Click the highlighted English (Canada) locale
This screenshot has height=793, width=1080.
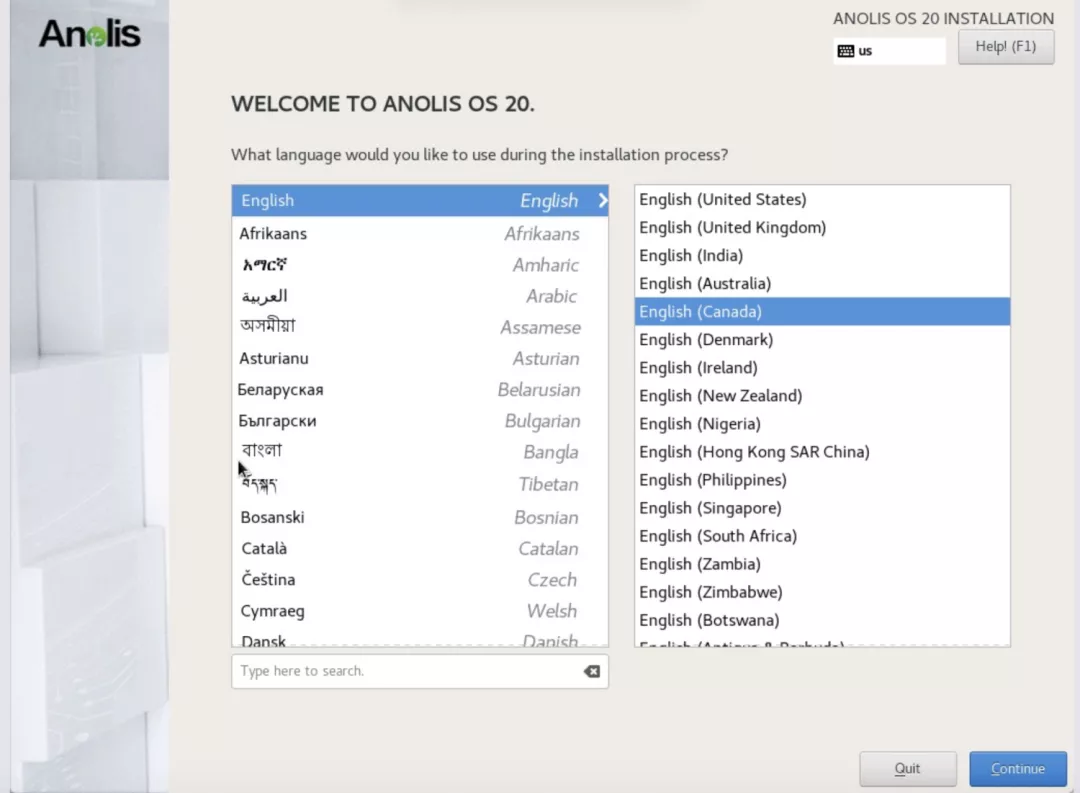pos(822,311)
